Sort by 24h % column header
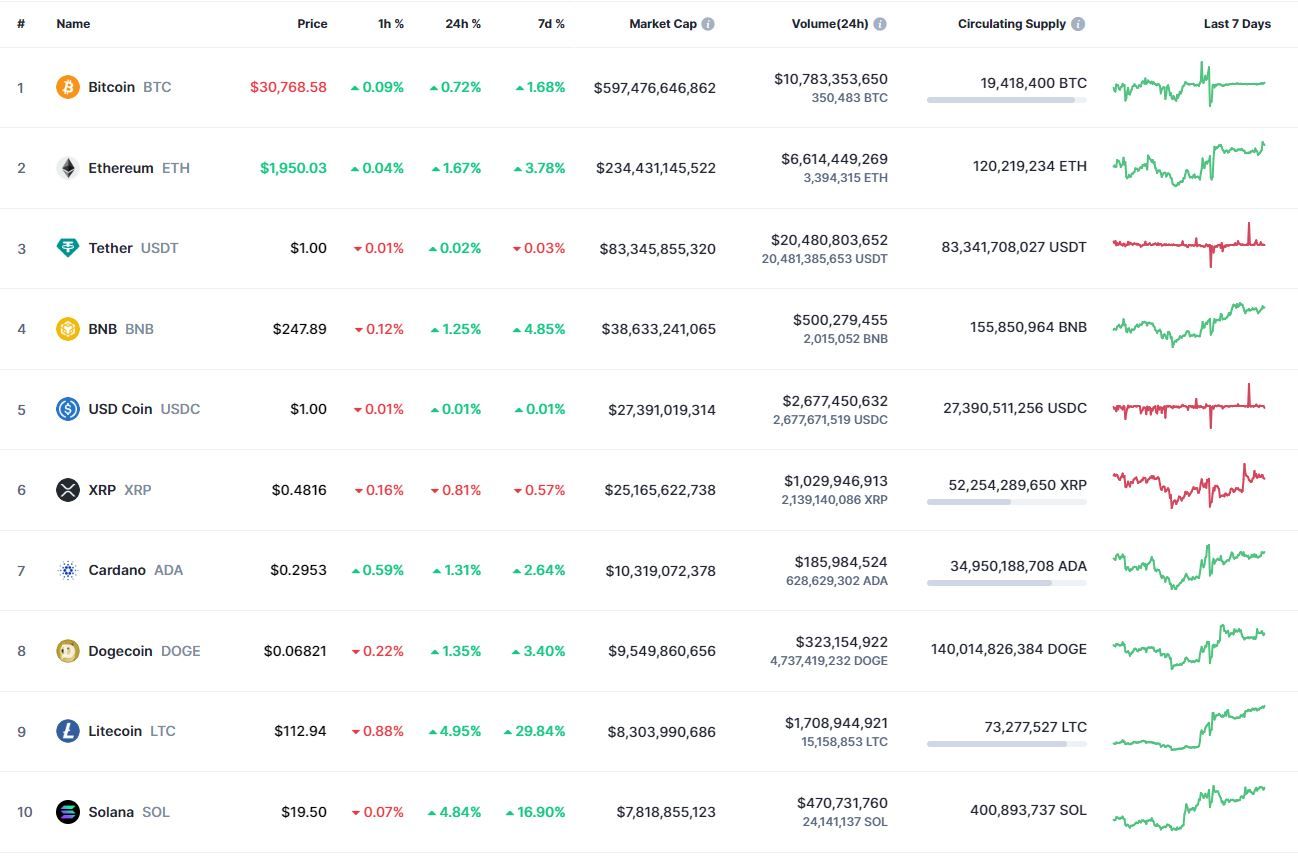The width and height of the screenshot is (1298, 864). [463, 24]
